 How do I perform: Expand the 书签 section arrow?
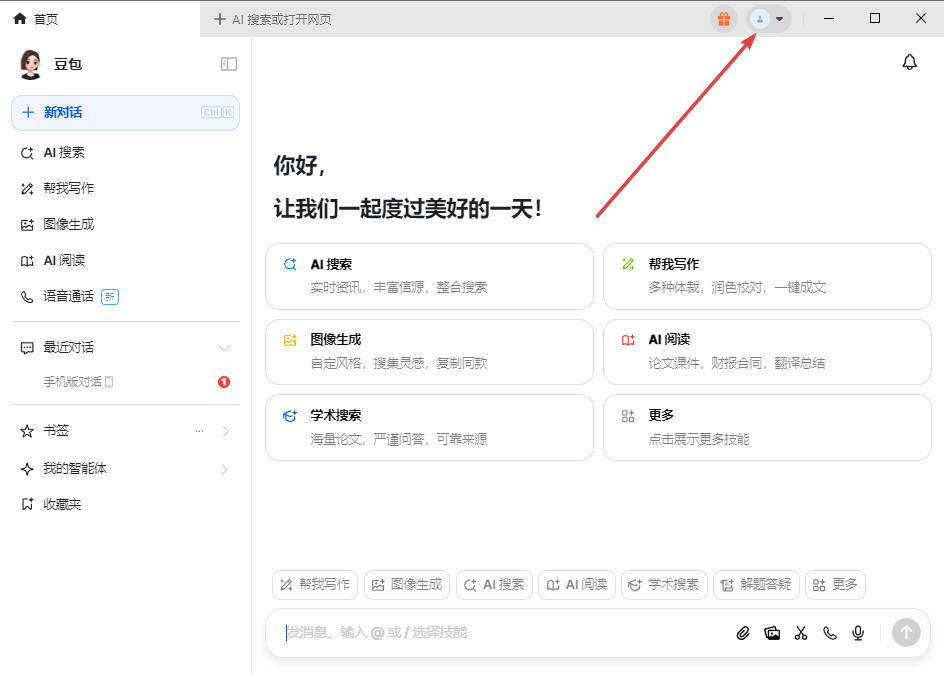(226, 431)
